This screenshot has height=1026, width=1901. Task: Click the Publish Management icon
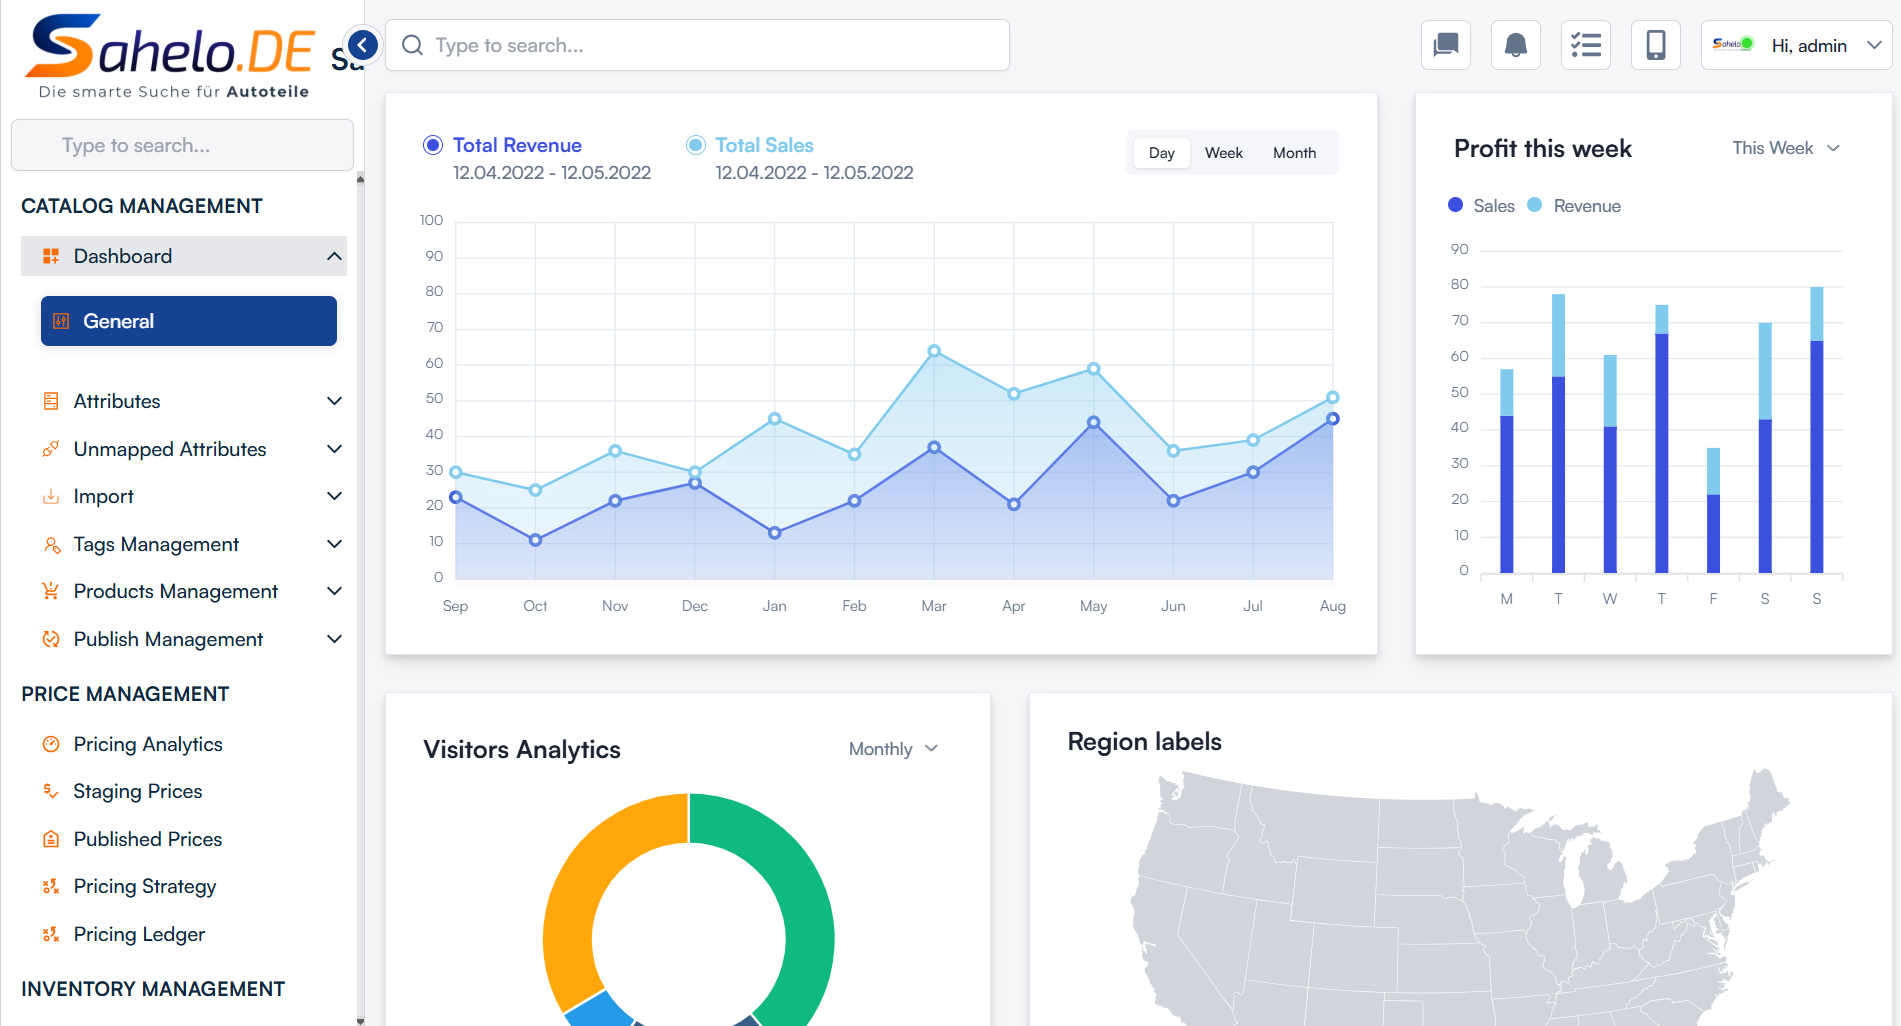pyautogui.click(x=51, y=639)
